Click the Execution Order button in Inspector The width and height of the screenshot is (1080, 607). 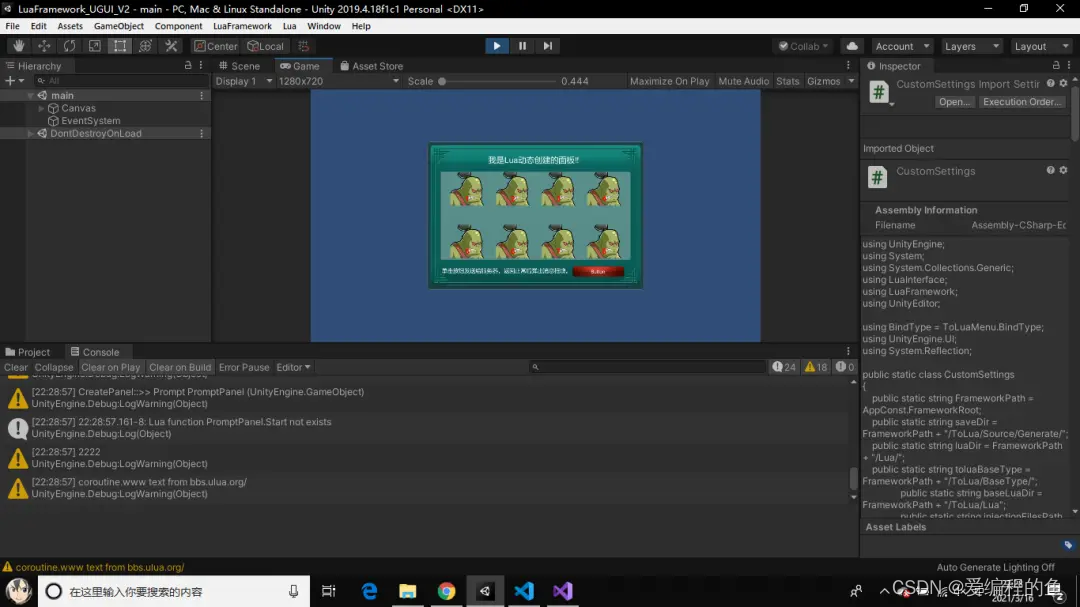click(x=1022, y=101)
